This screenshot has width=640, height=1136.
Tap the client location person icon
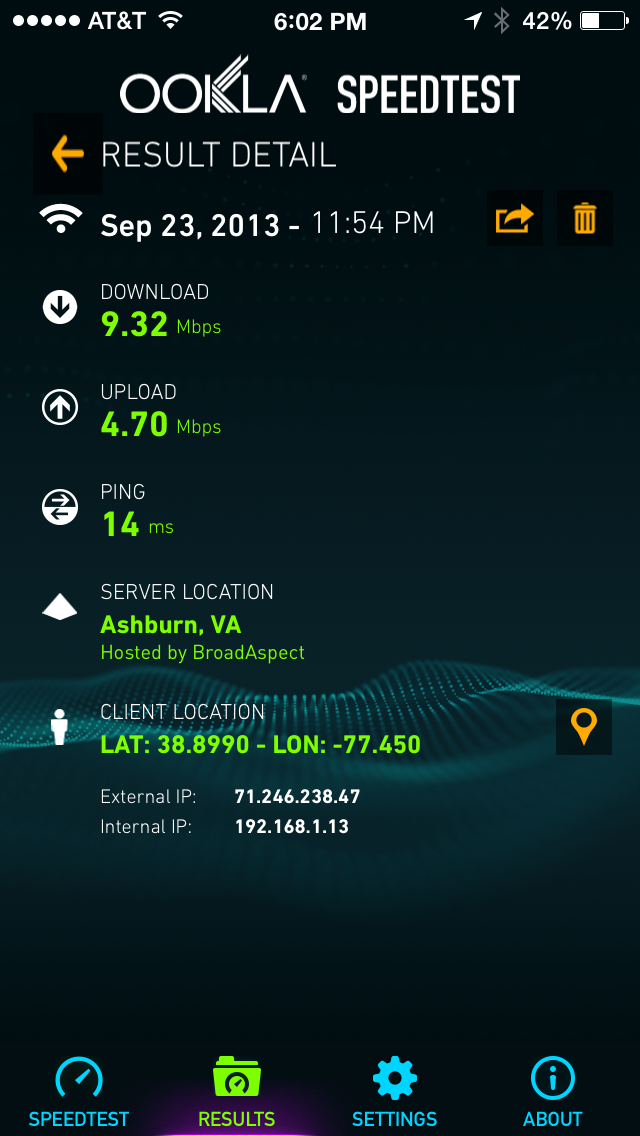click(x=60, y=727)
